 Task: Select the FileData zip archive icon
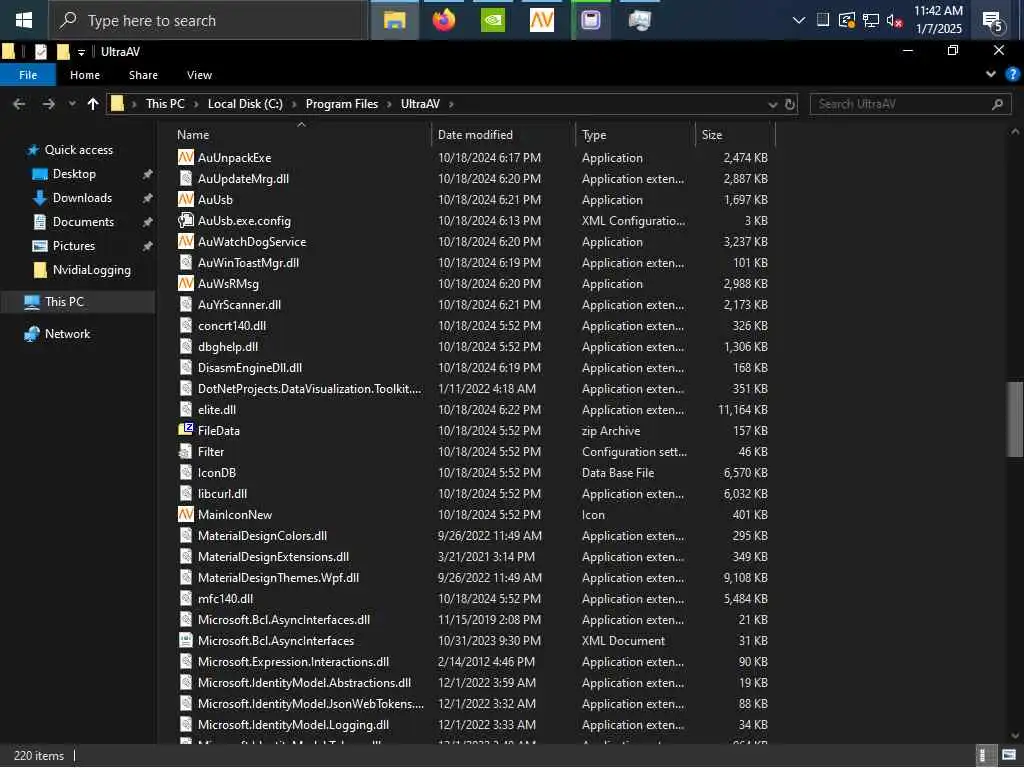click(186, 430)
